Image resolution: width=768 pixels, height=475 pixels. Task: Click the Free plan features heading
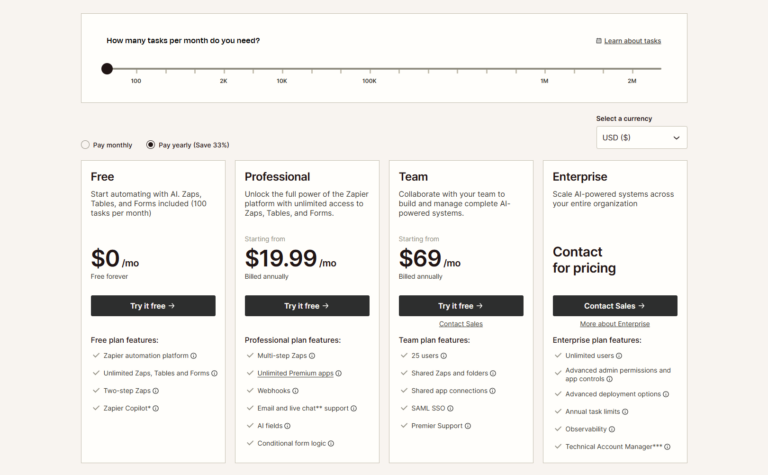(x=124, y=340)
